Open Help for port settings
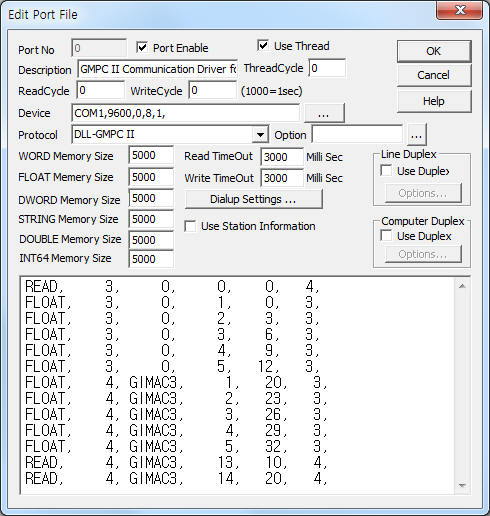 tap(434, 101)
